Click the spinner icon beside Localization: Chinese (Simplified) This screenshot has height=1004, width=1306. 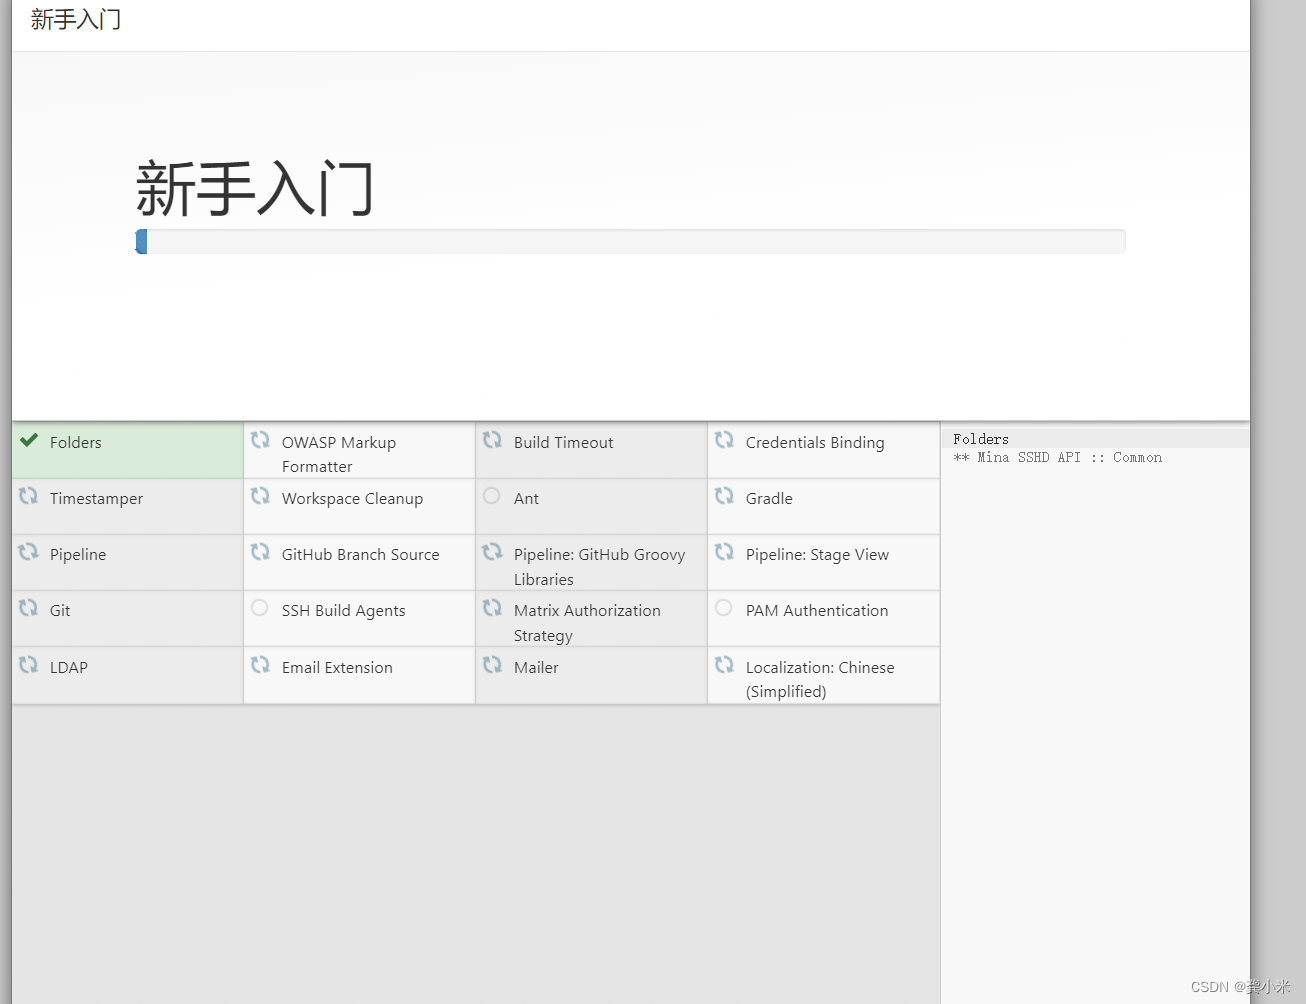coord(724,664)
